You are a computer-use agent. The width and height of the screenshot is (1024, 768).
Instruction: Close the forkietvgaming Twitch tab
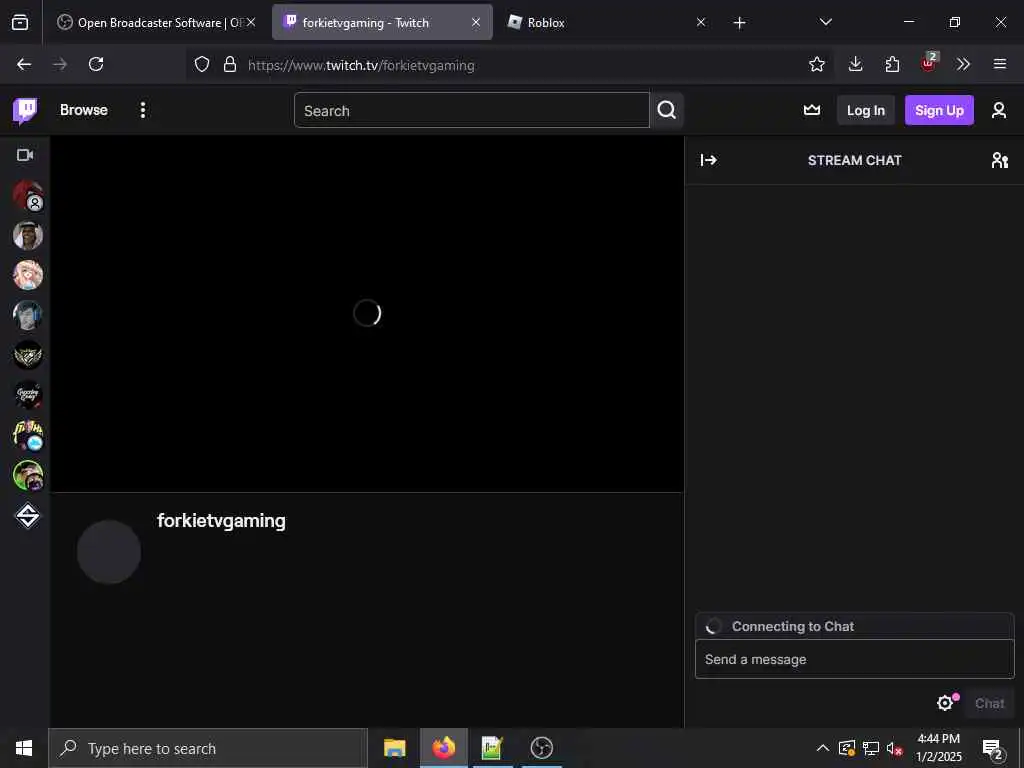click(x=476, y=22)
